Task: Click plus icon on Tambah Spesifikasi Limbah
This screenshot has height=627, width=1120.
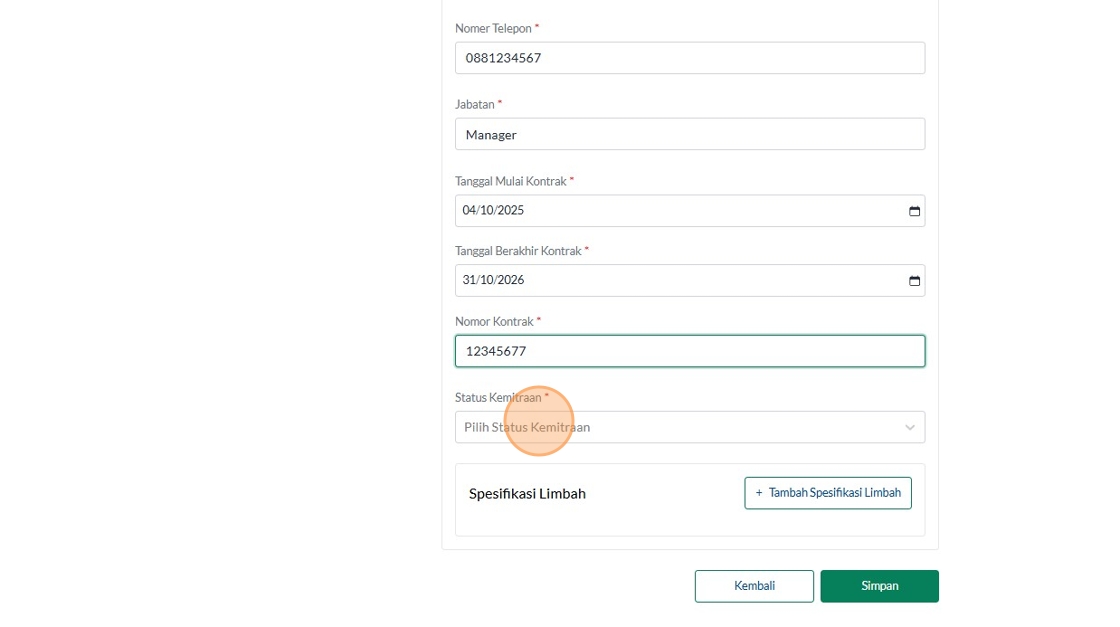Action: pyautogui.click(x=759, y=493)
